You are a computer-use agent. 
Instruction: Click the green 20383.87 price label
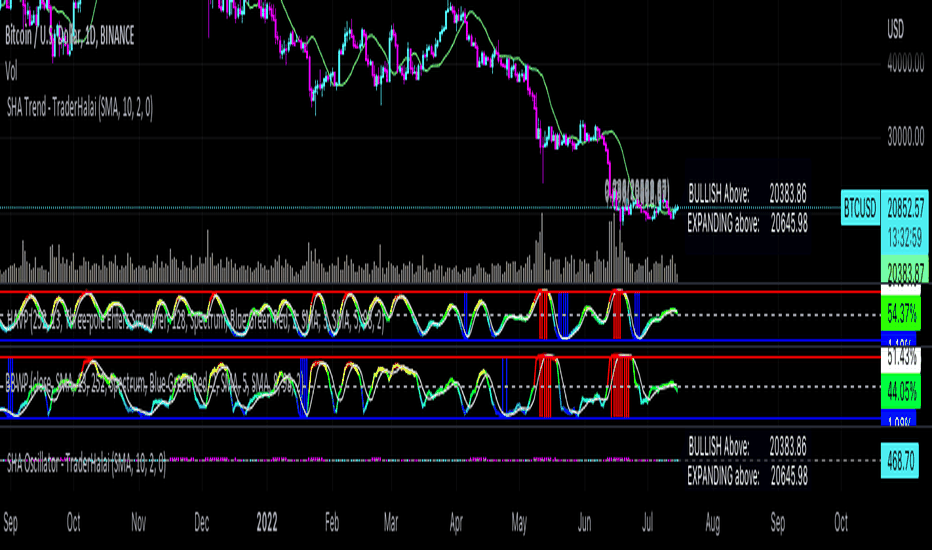click(904, 273)
